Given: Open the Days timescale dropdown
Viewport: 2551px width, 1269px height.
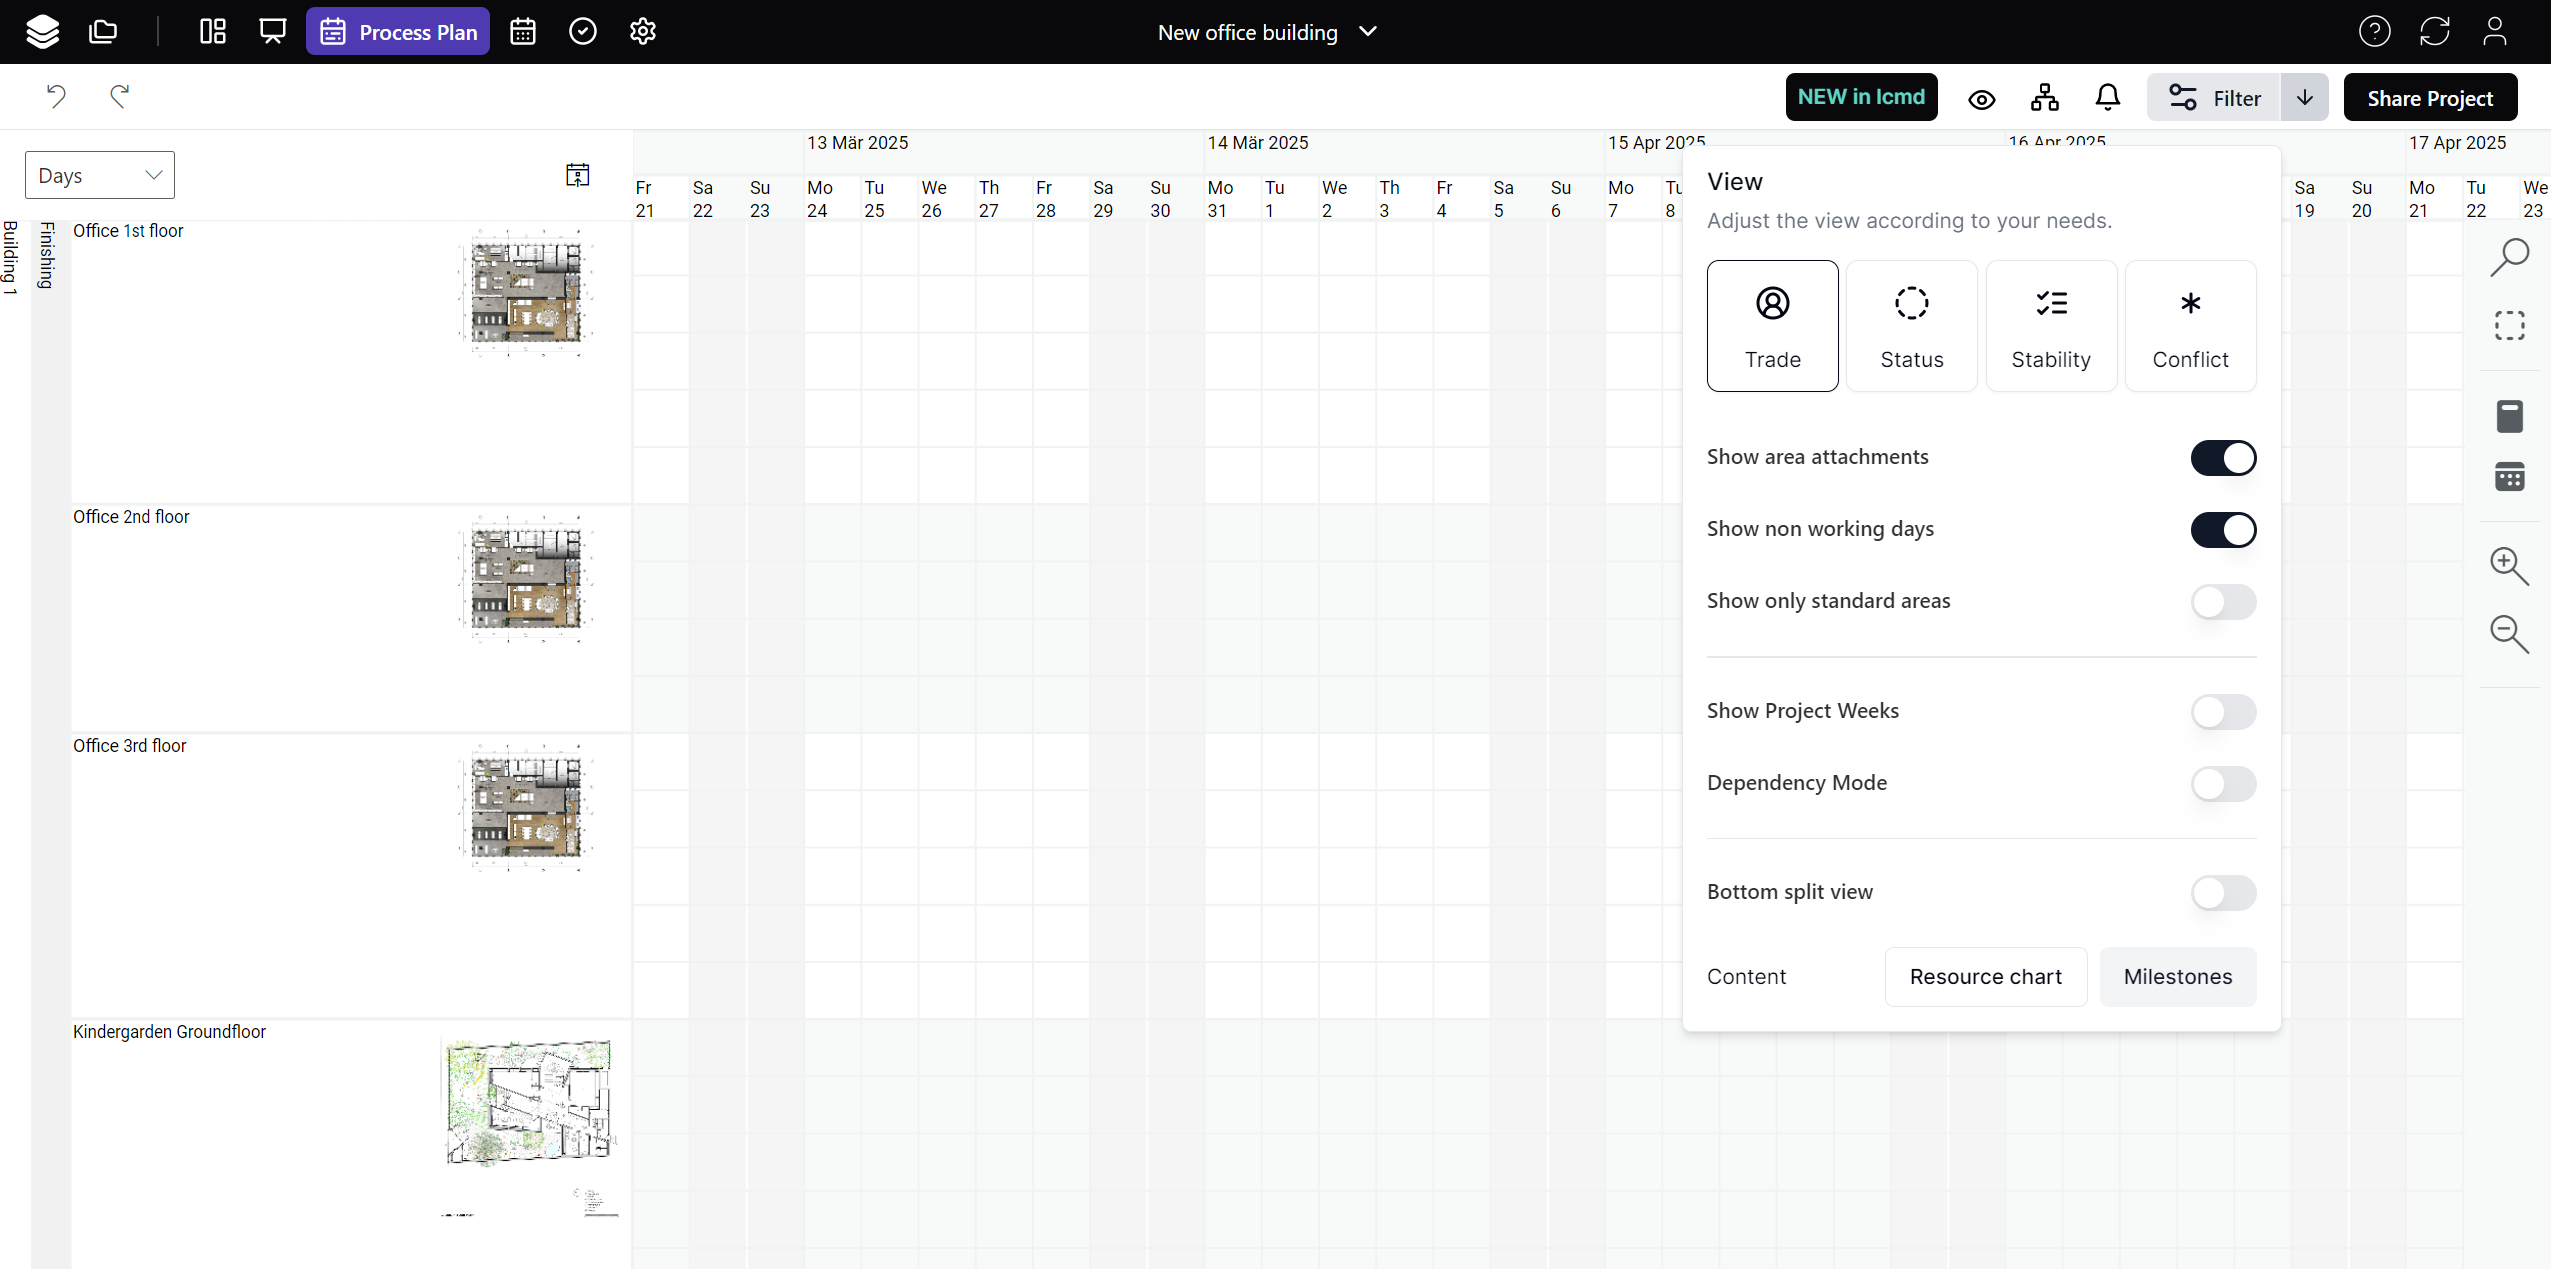Looking at the screenshot, I should (100, 175).
